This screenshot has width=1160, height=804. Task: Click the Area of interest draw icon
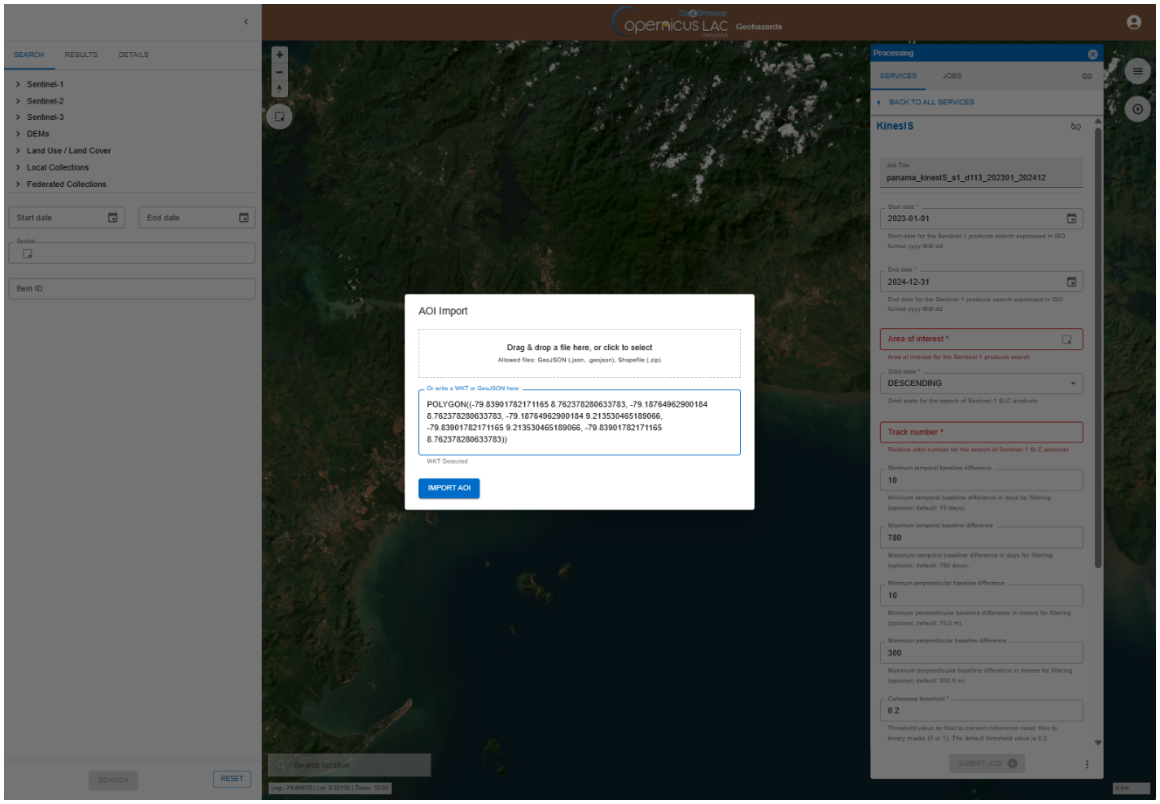(x=1066, y=340)
